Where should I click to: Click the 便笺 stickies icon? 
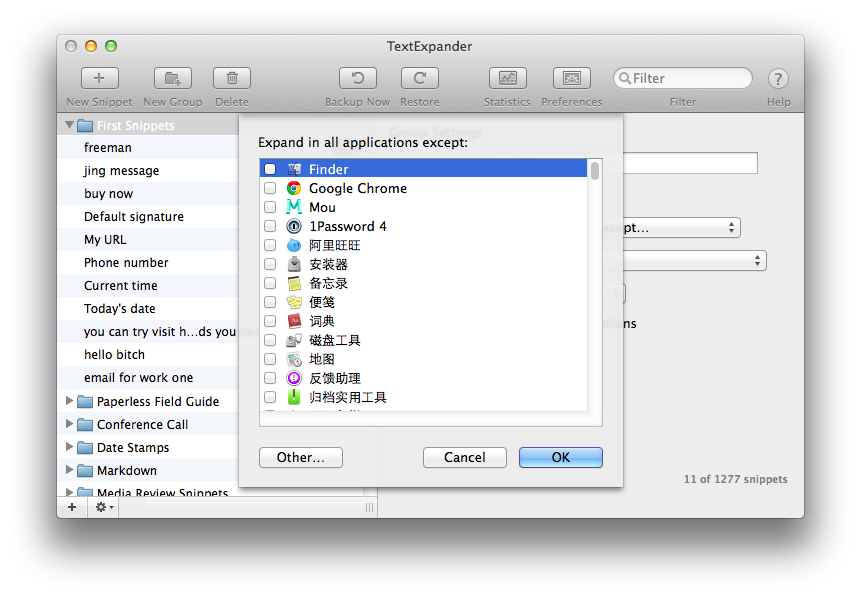click(294, 302)
